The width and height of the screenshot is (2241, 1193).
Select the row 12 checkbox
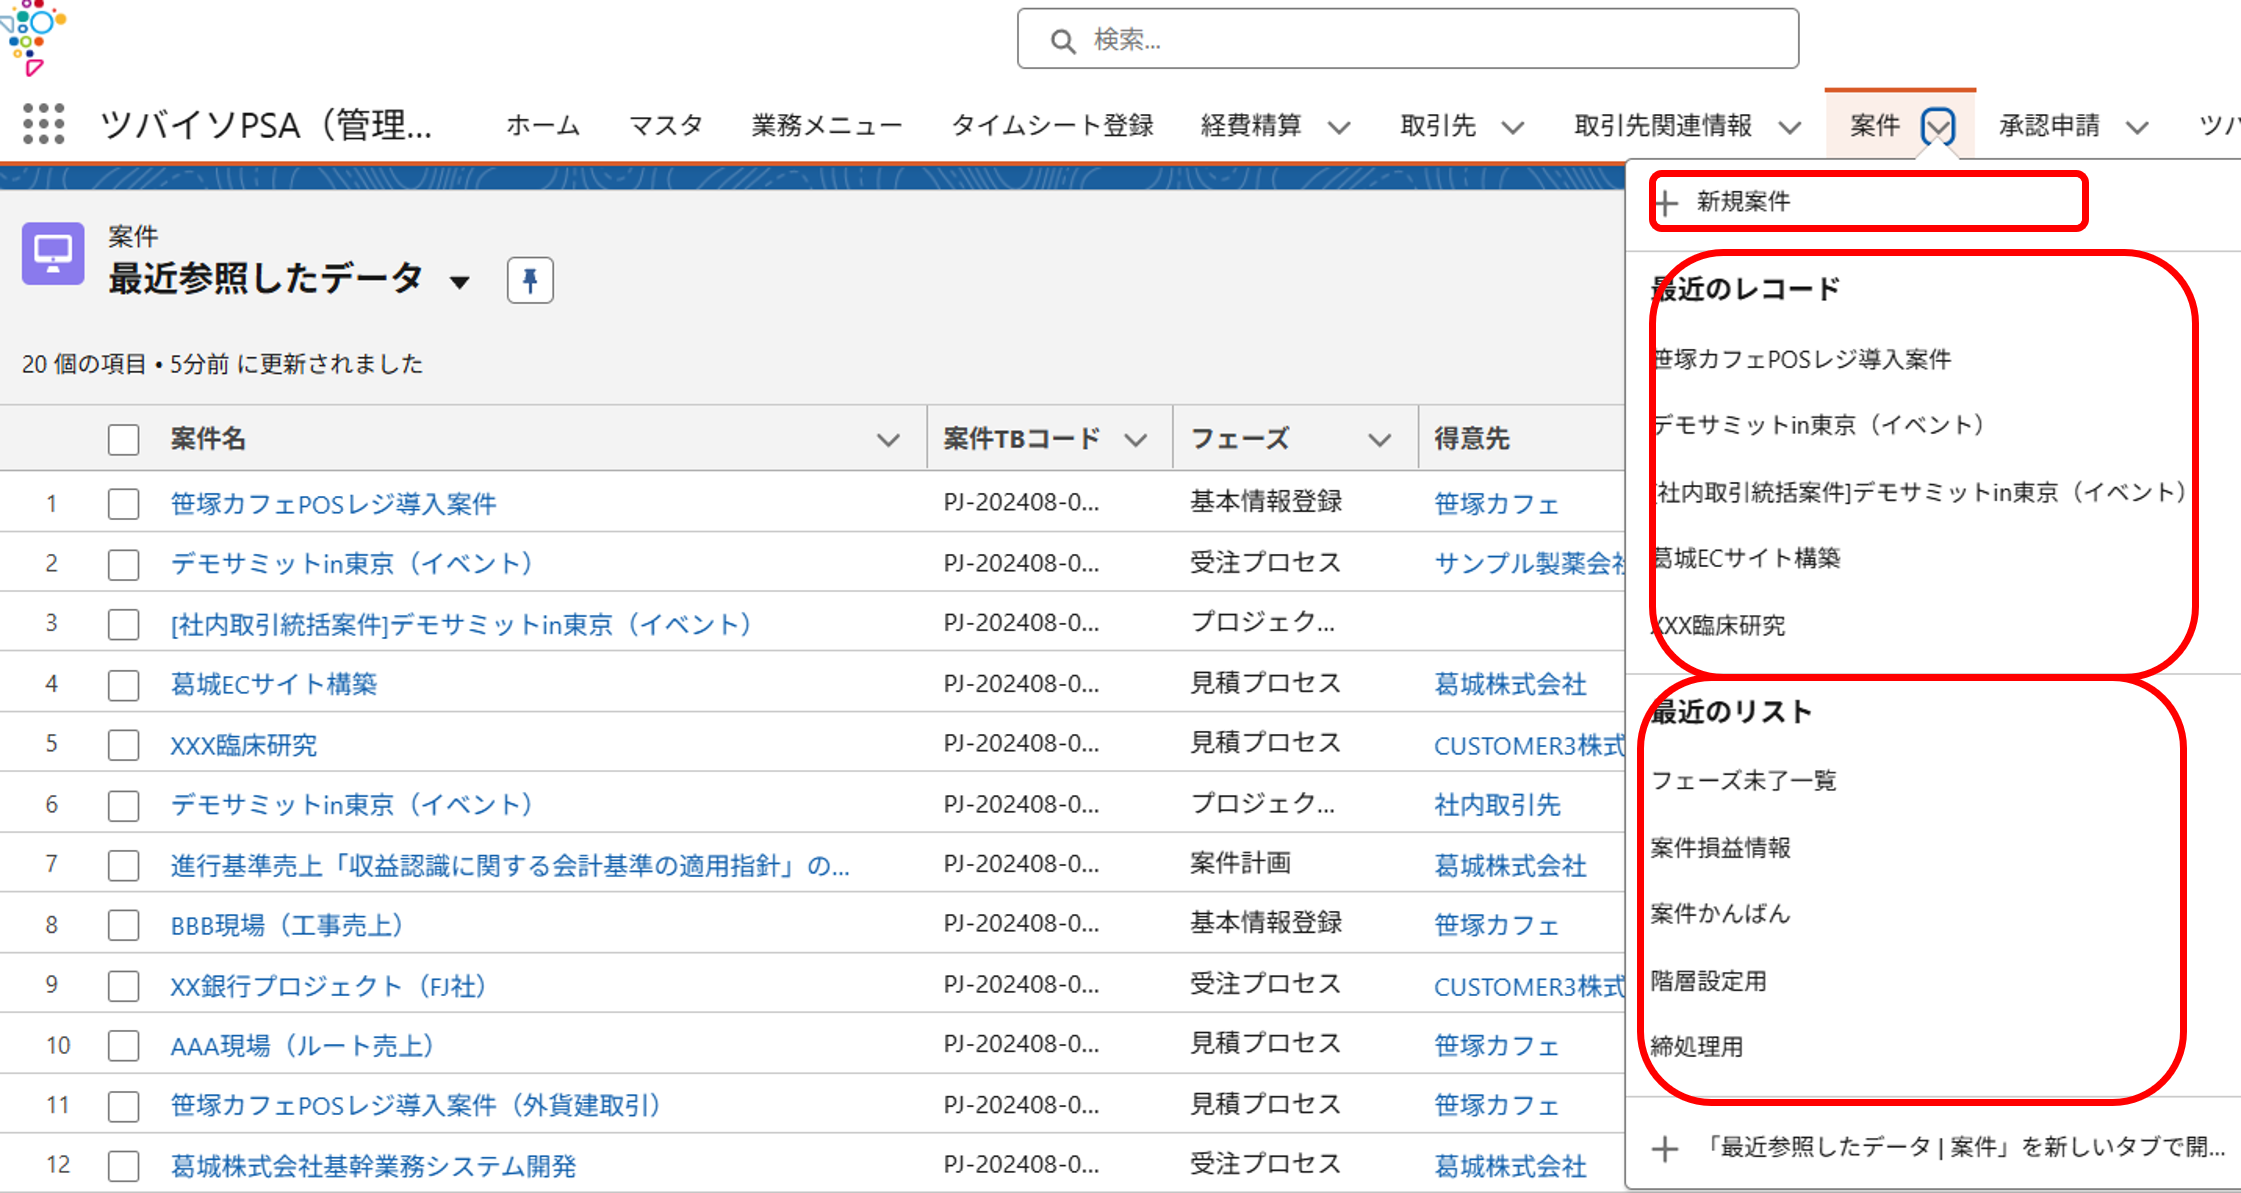click(x=124, y=1166)
